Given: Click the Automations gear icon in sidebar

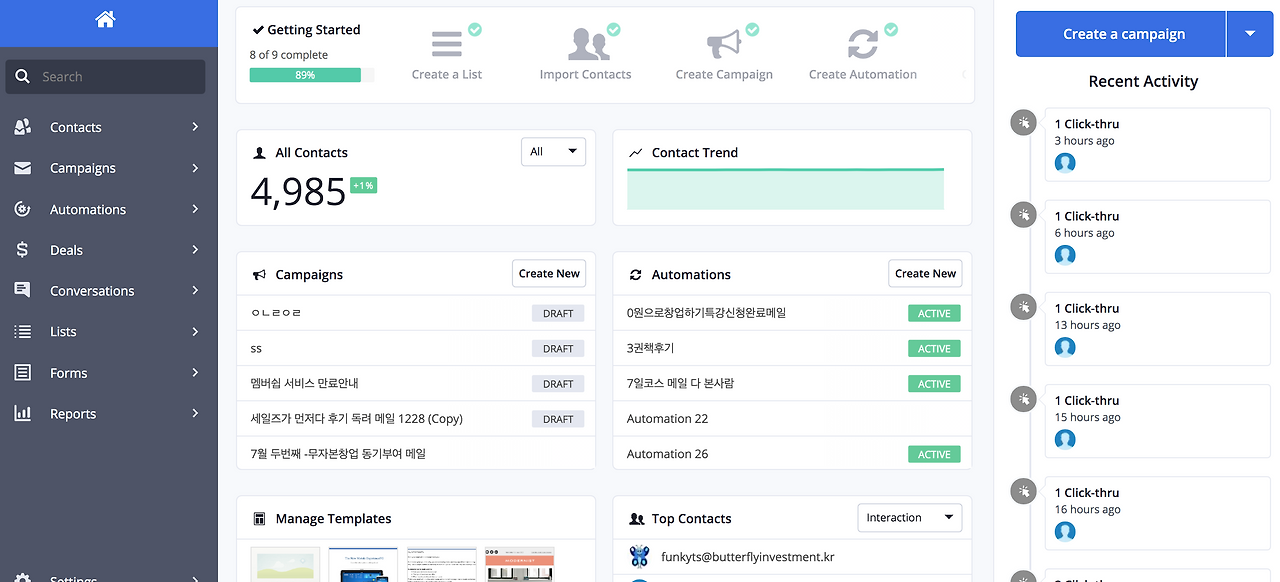Looking at the screenshot, I should tap(22, 209).
